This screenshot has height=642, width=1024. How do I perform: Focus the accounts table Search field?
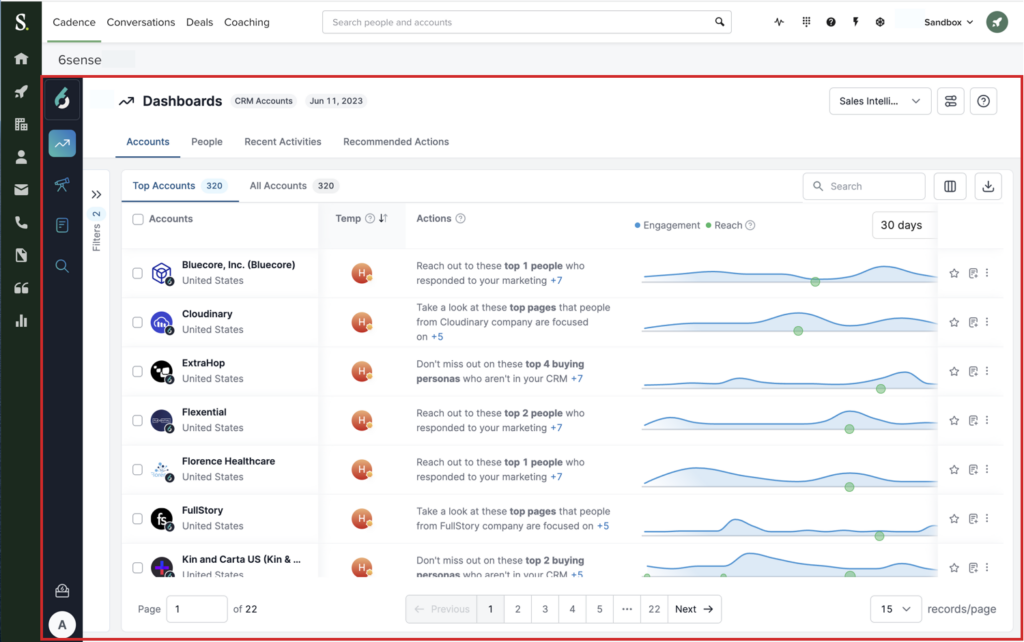(x=864, y=187)
